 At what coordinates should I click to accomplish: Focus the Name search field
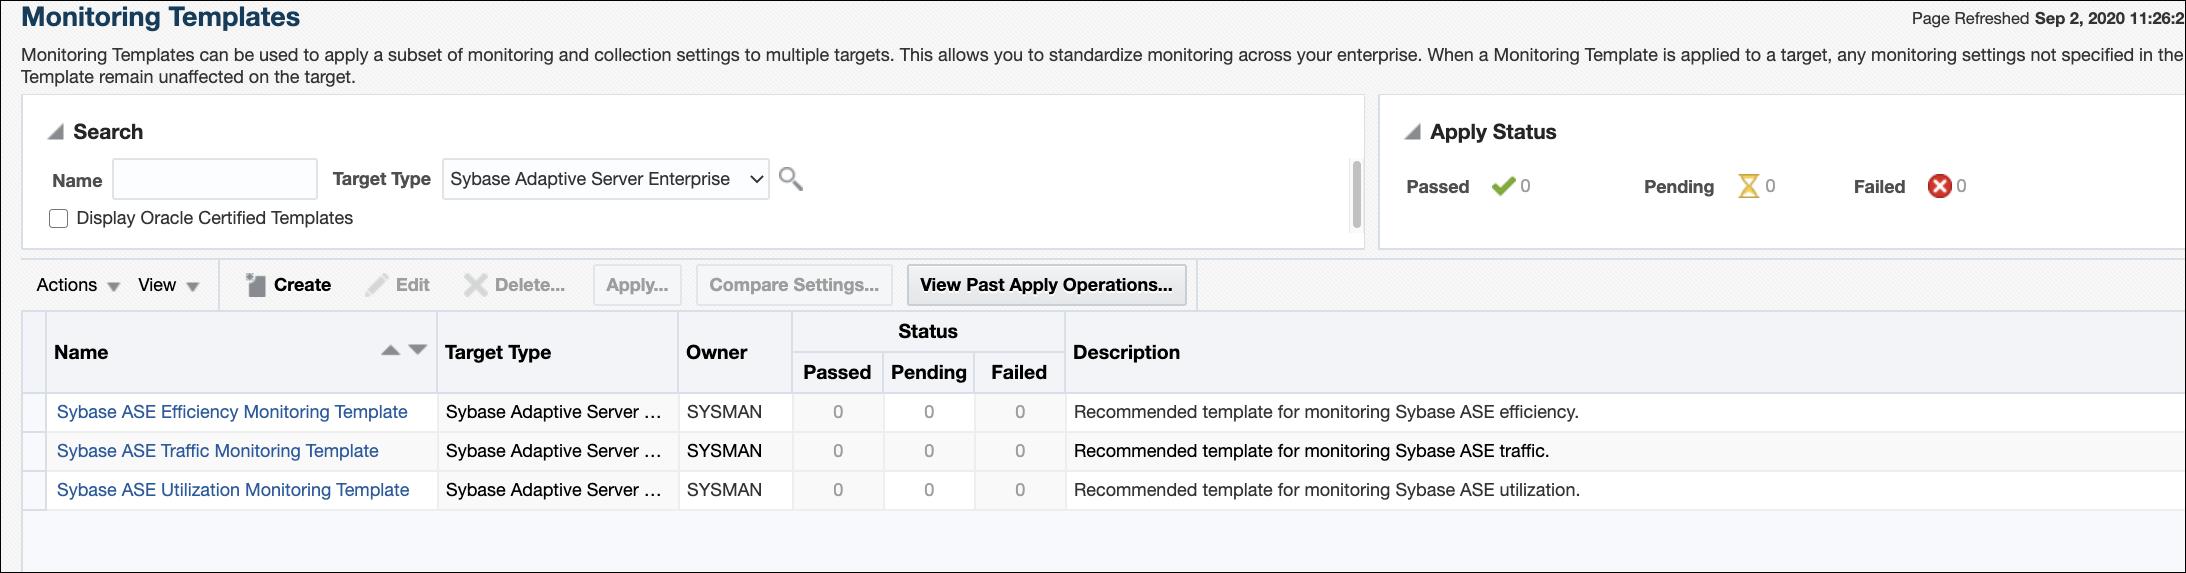click(x=215, y=179)
